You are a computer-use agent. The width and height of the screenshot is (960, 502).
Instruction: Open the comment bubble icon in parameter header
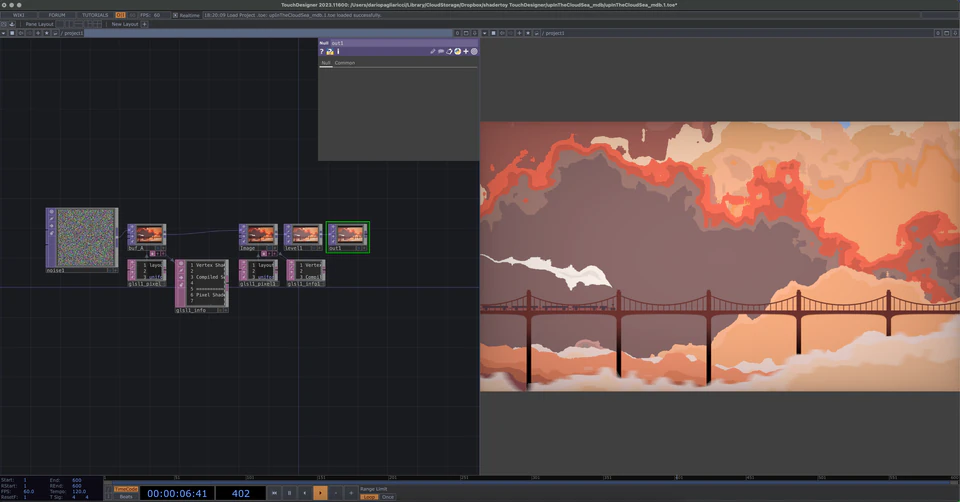[x=441, y=51]
